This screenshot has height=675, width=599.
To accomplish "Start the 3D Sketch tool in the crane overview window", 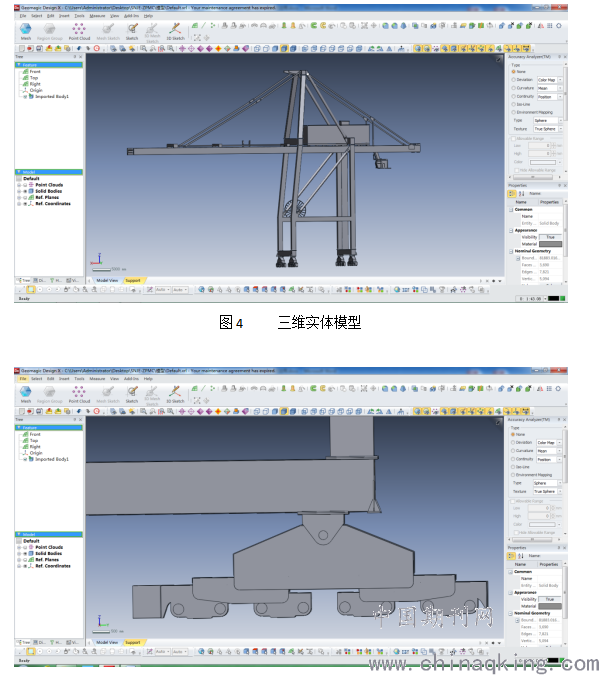I will [x=175, y=31].
